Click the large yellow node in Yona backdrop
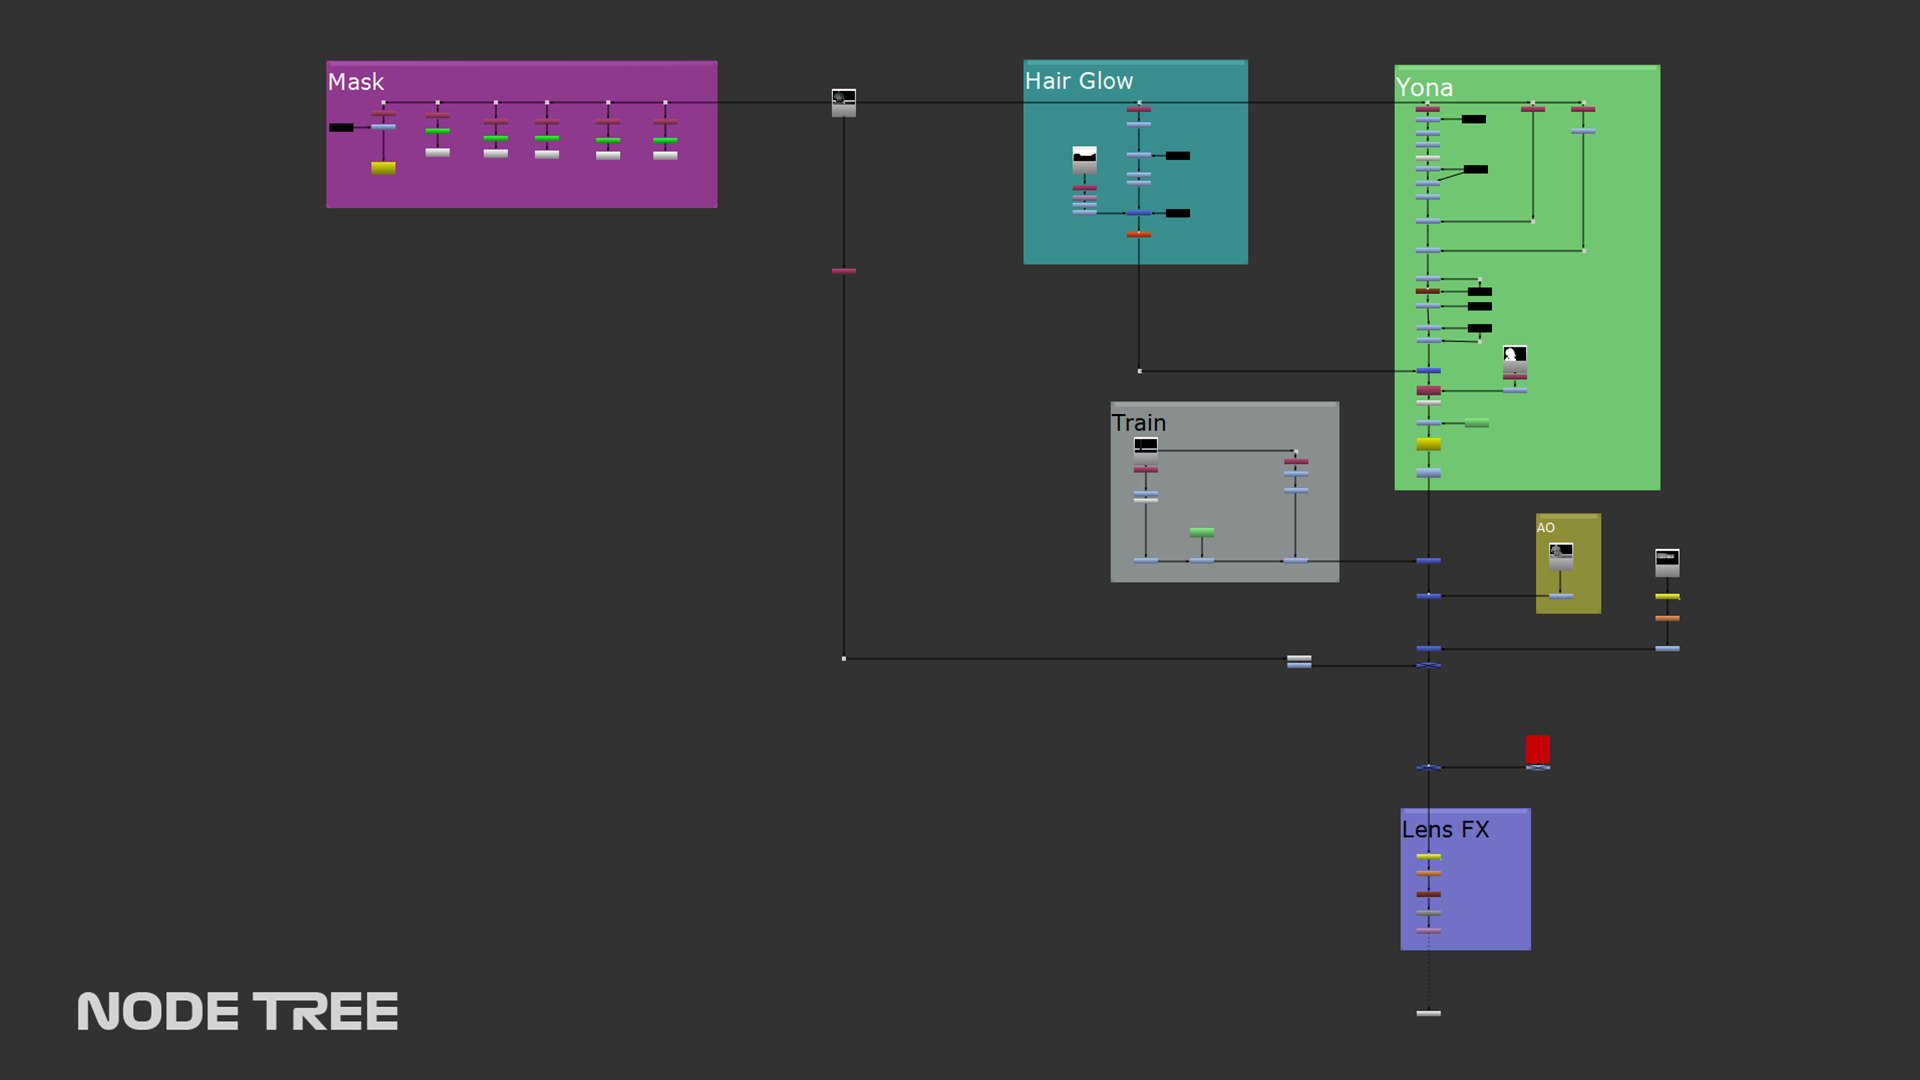This screenshot has width=1920, height=1080. [x=1428, y=444]
